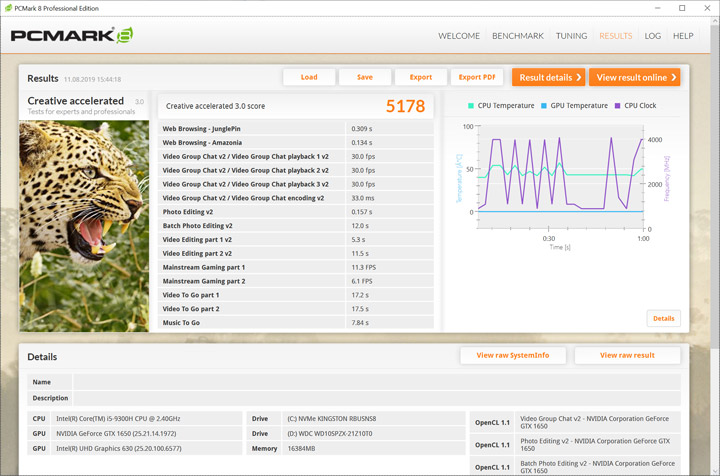The height and width of the screenshot is (476, 720).
Task: Click the results timestamp 11.08.2019
Action: pyautogui.click(x=92, y=79)
